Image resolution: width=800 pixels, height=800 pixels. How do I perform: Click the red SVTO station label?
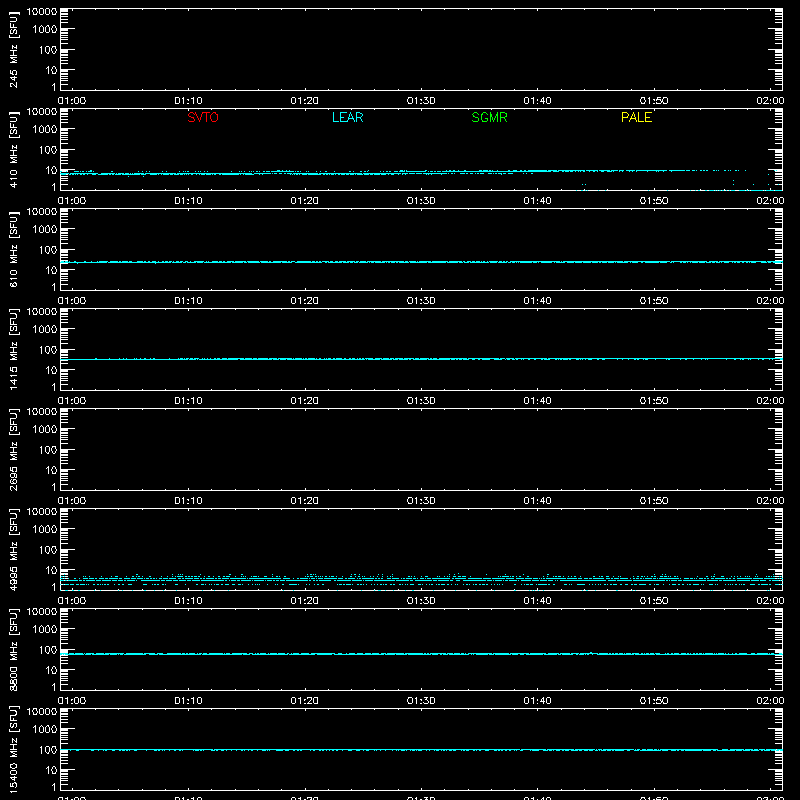coord(203,117)
